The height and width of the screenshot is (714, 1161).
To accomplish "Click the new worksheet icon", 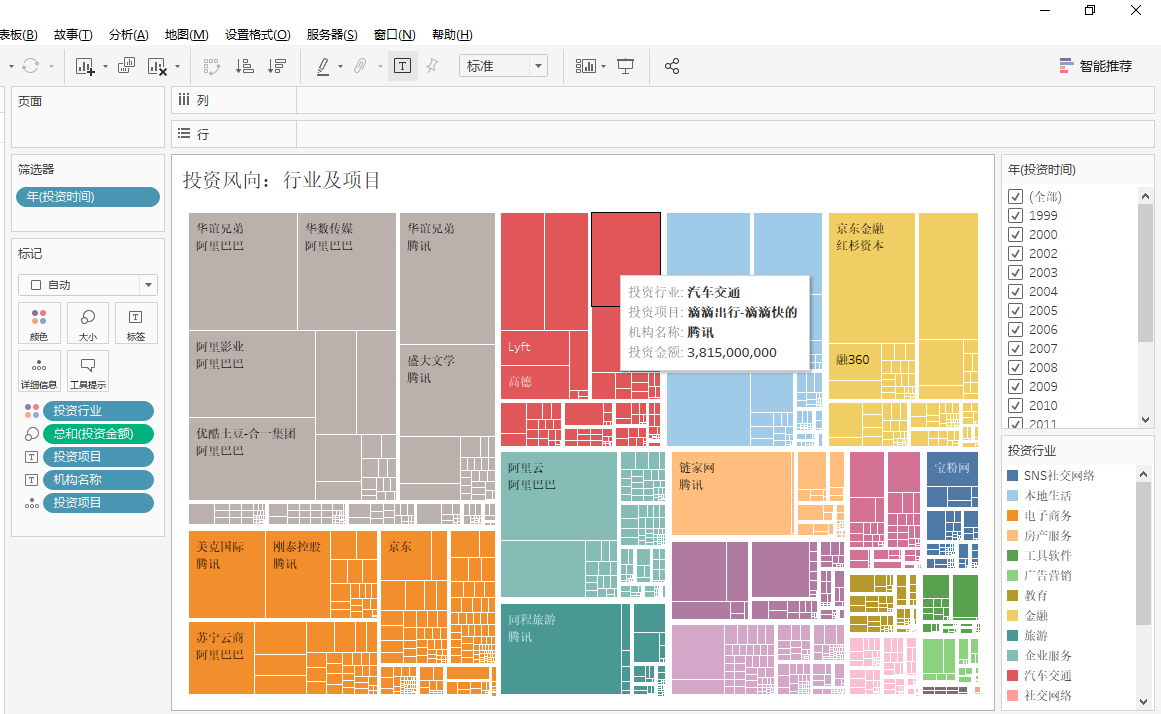I will click(85, 67).
